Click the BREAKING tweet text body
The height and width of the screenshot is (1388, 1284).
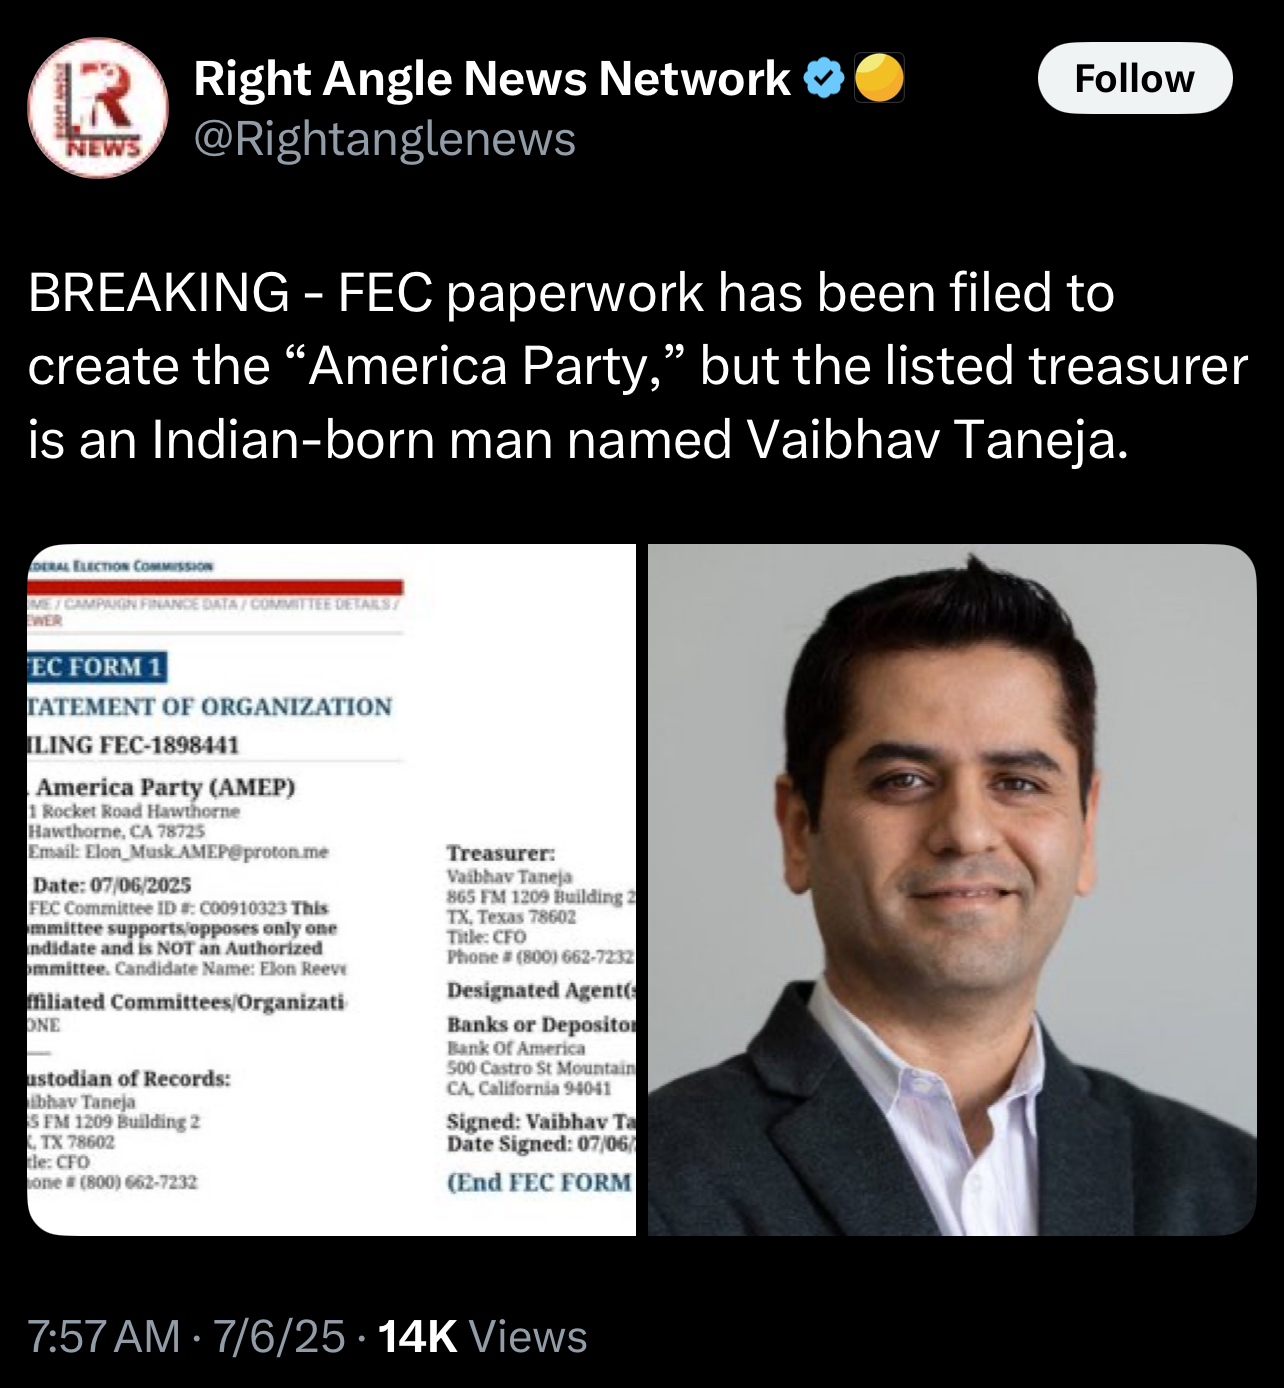click(x=638, y=366)
